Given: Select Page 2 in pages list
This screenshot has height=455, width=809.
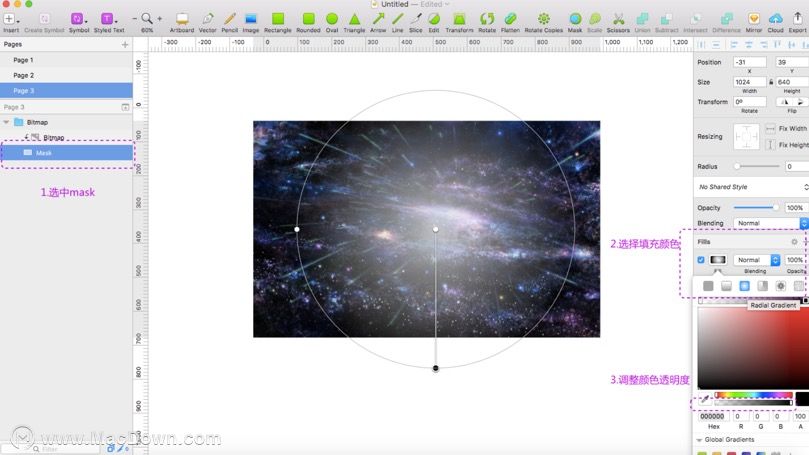Looking at the screenshot, I should pyautogui.click(x=66, y=75).
